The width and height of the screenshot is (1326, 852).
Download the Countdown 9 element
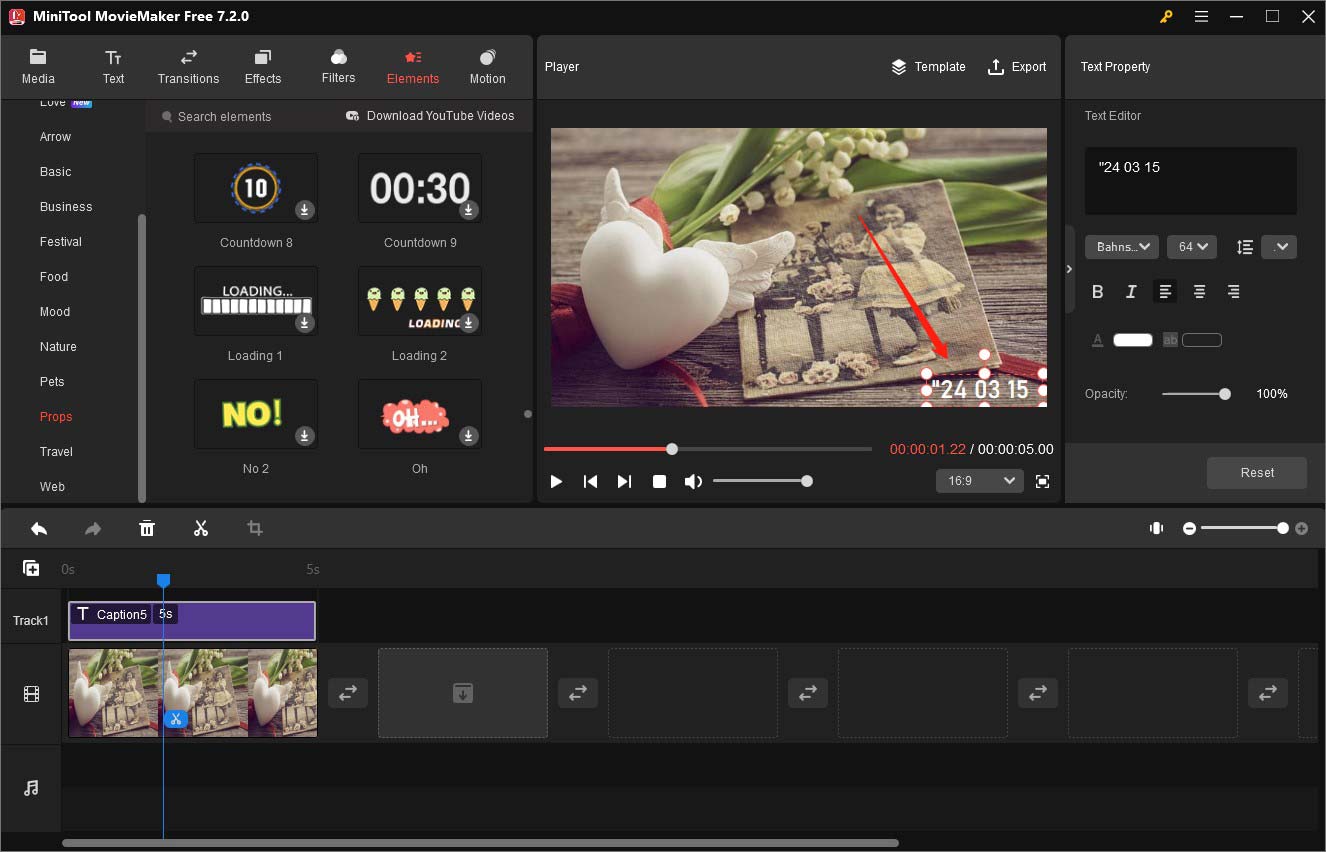click(x=469, y=210)
